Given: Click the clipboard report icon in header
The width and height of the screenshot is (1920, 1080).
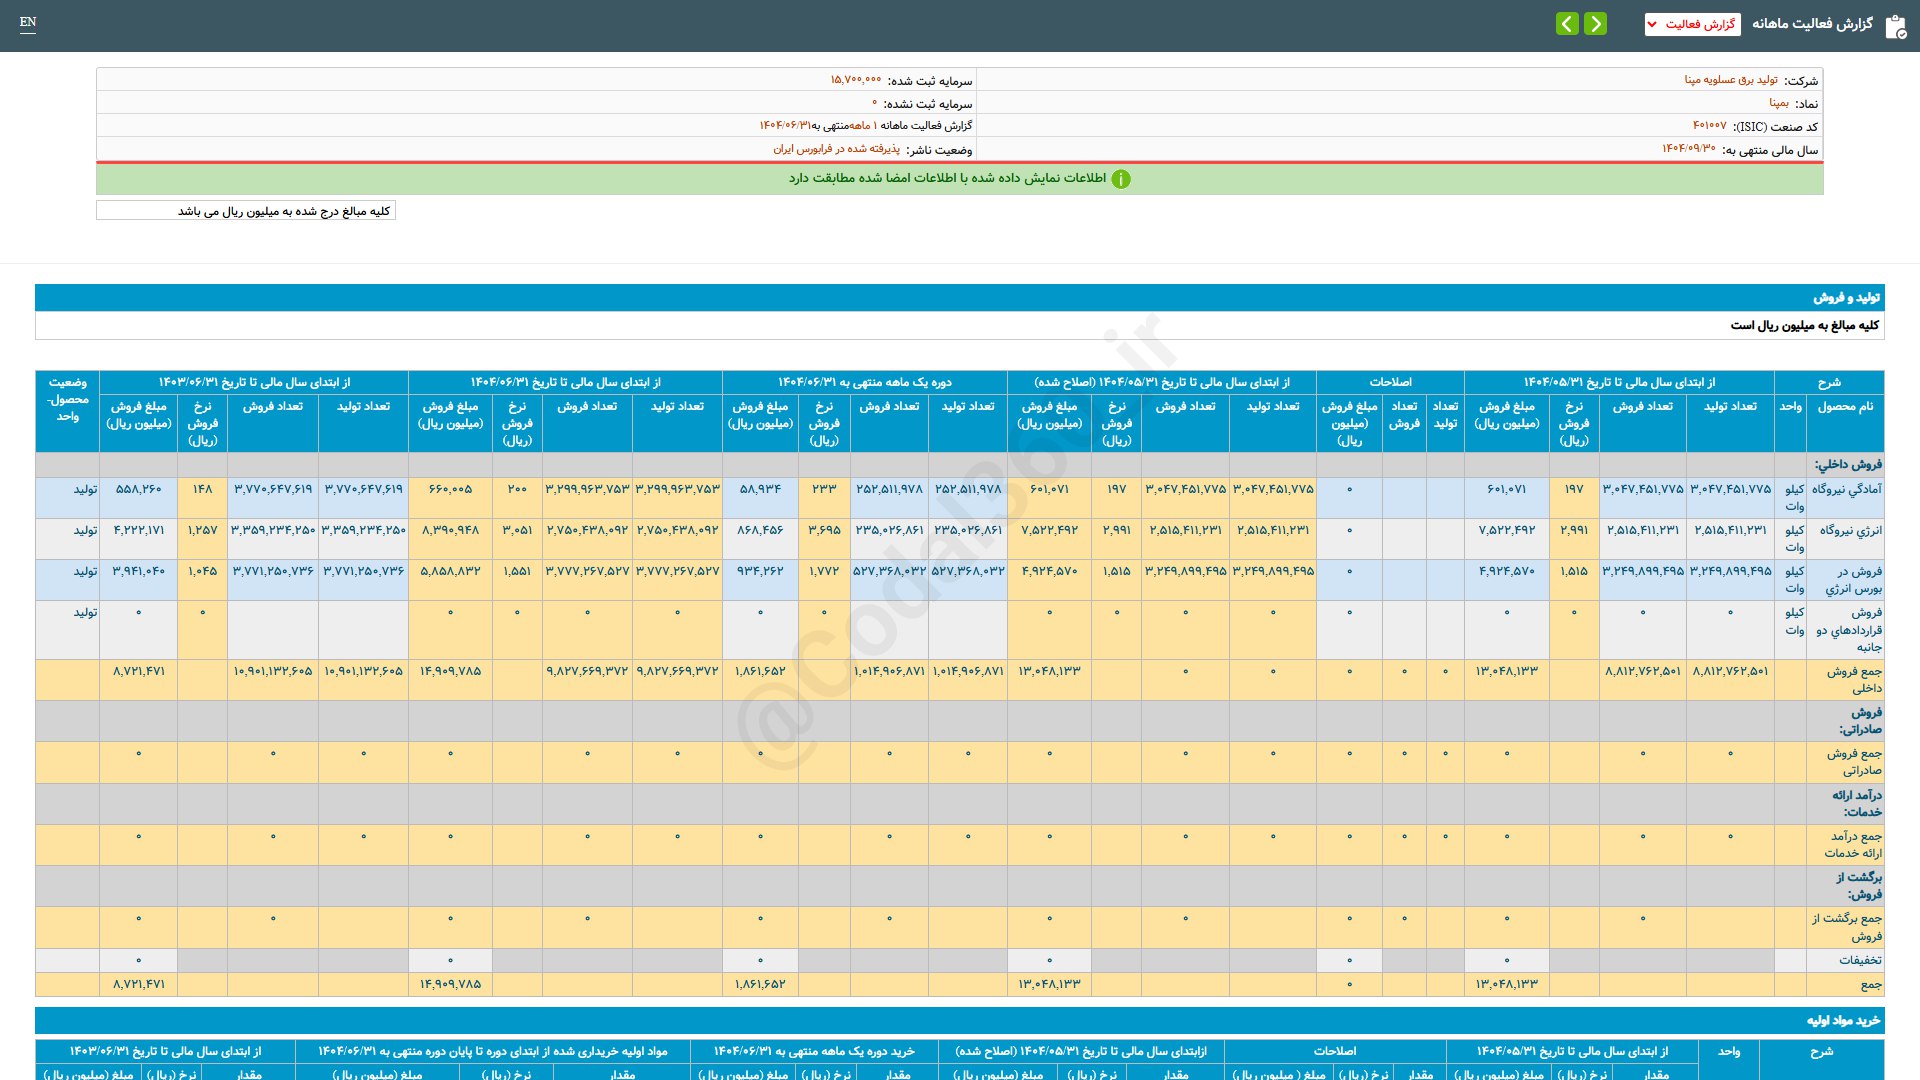Looking at the screenshot, I should pos(1895,26).
